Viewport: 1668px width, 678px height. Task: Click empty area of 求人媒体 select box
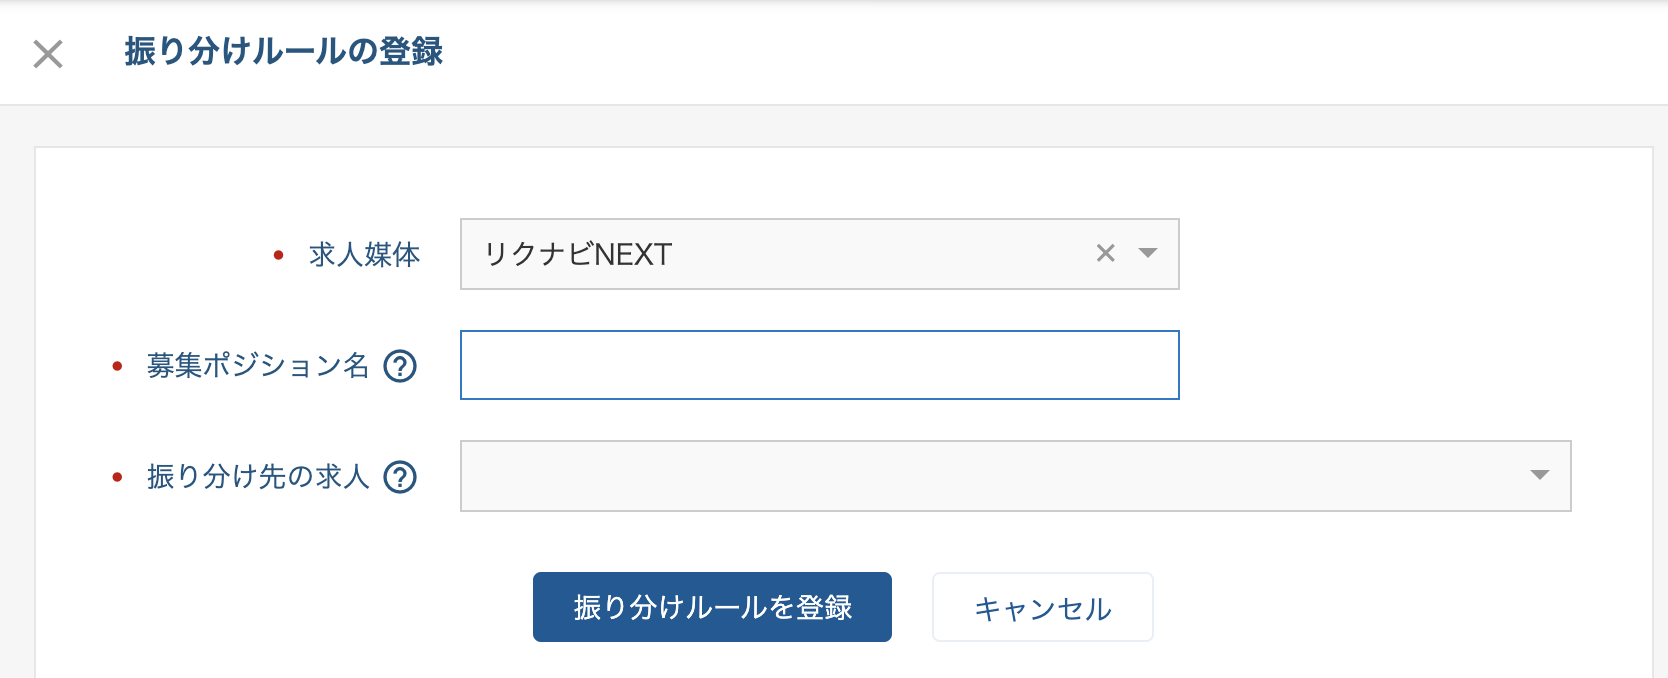[880, 254]
